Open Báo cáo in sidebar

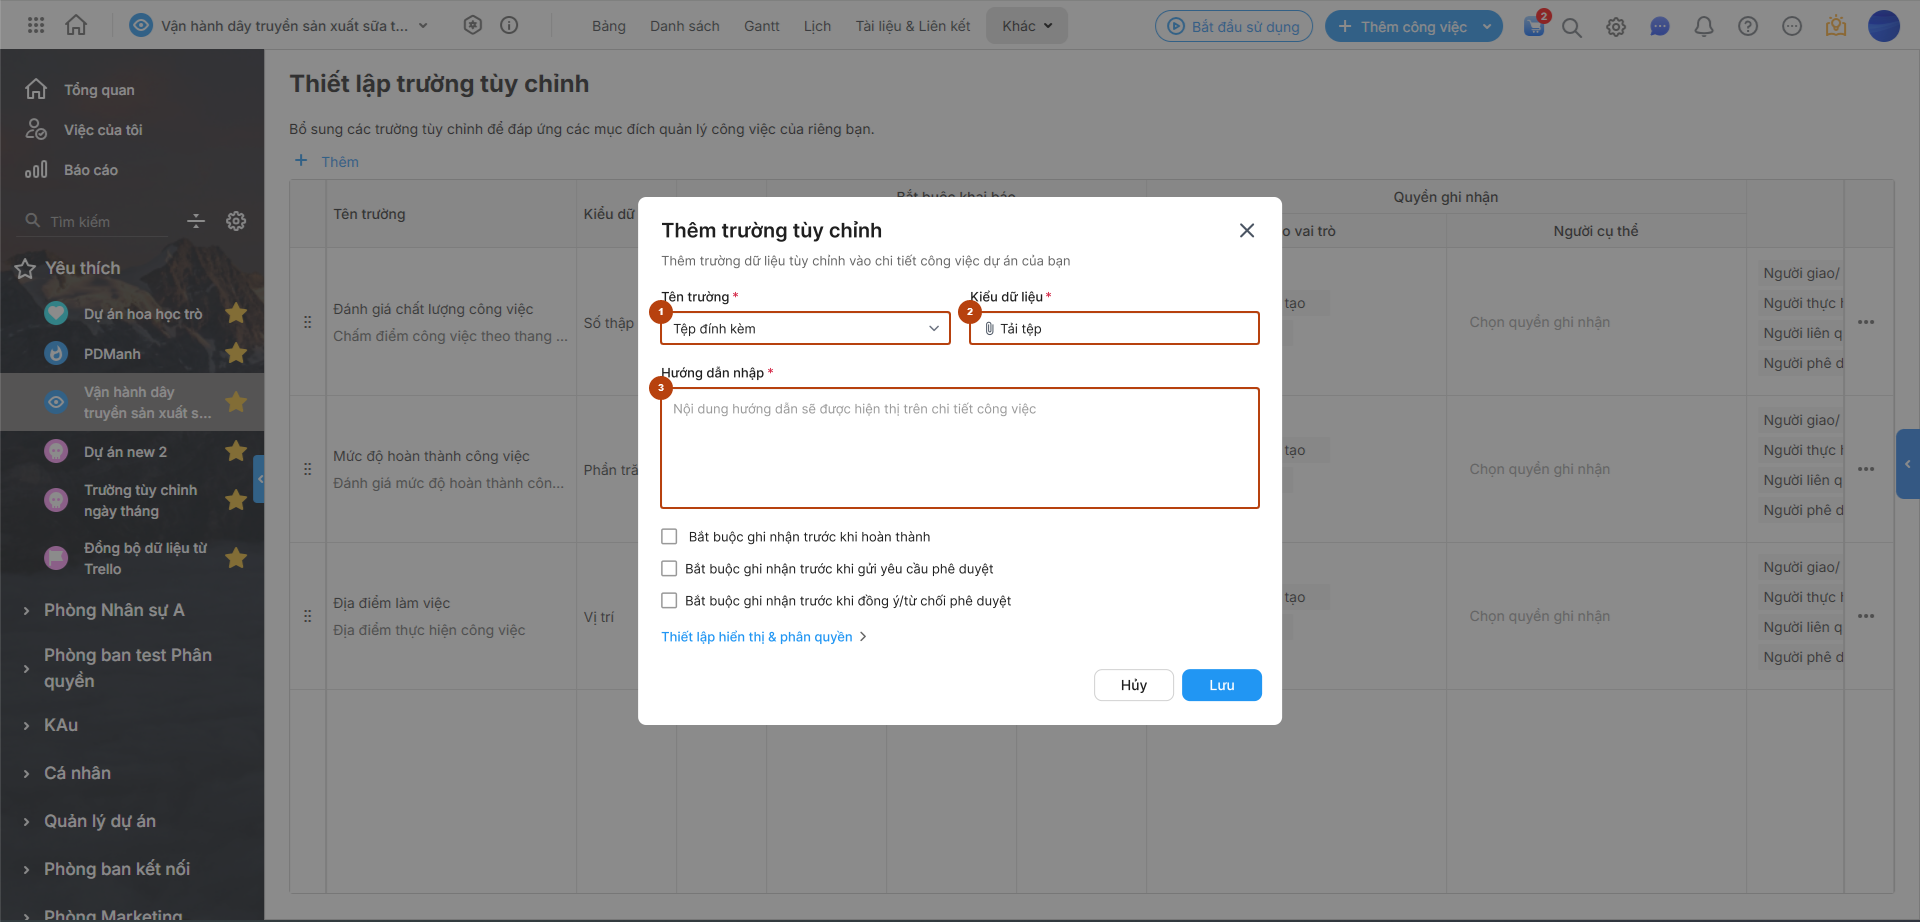point(91,170)
